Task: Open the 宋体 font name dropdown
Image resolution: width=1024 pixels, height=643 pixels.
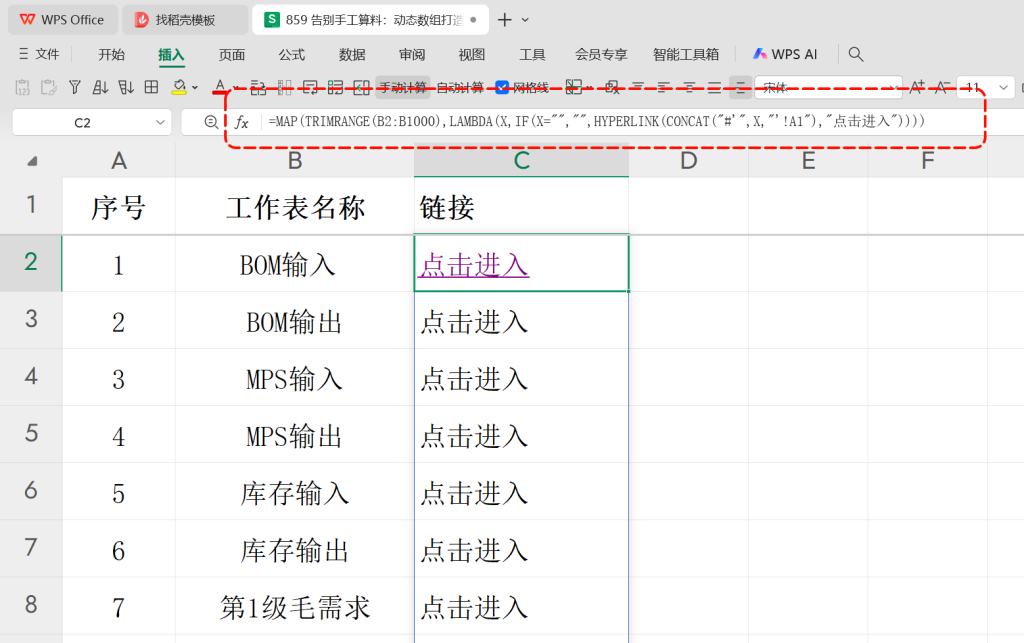Action: pyautogui.click(x=893, y=87)
